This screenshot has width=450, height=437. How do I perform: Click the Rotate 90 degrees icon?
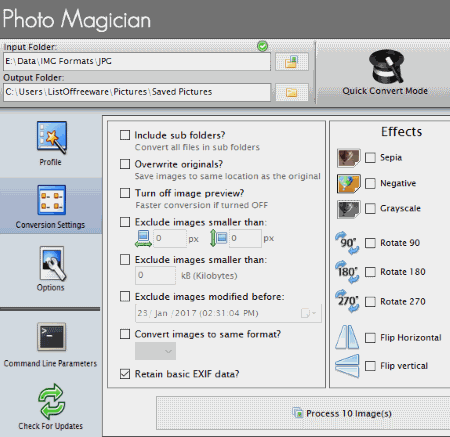pyautogui.click(x=347, y=243)
